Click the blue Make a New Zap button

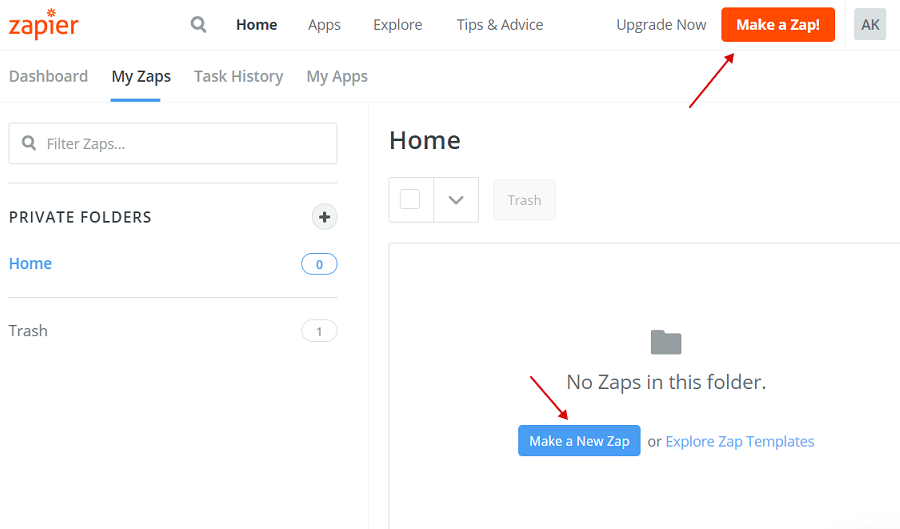[x=579, y=441]
